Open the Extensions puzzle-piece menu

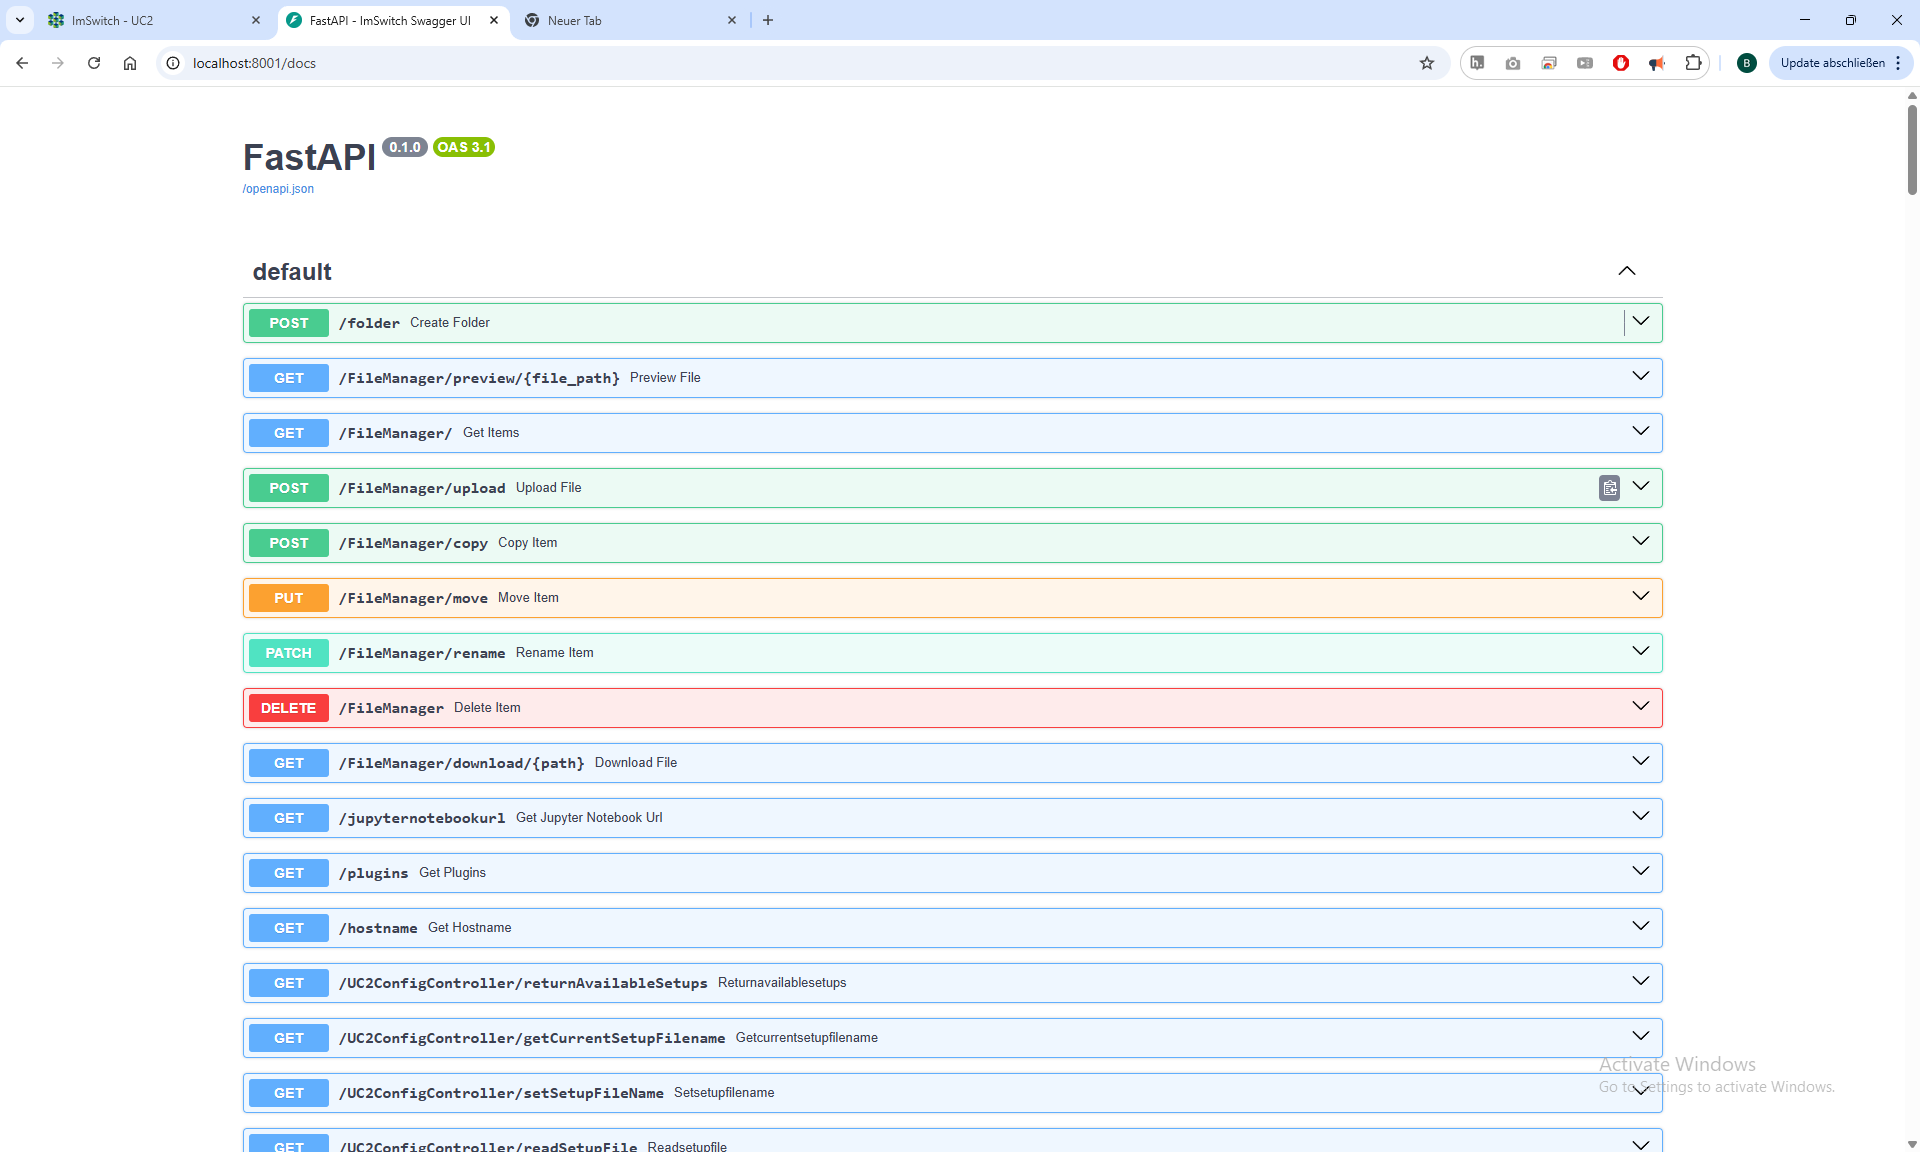pos(1693,63)
